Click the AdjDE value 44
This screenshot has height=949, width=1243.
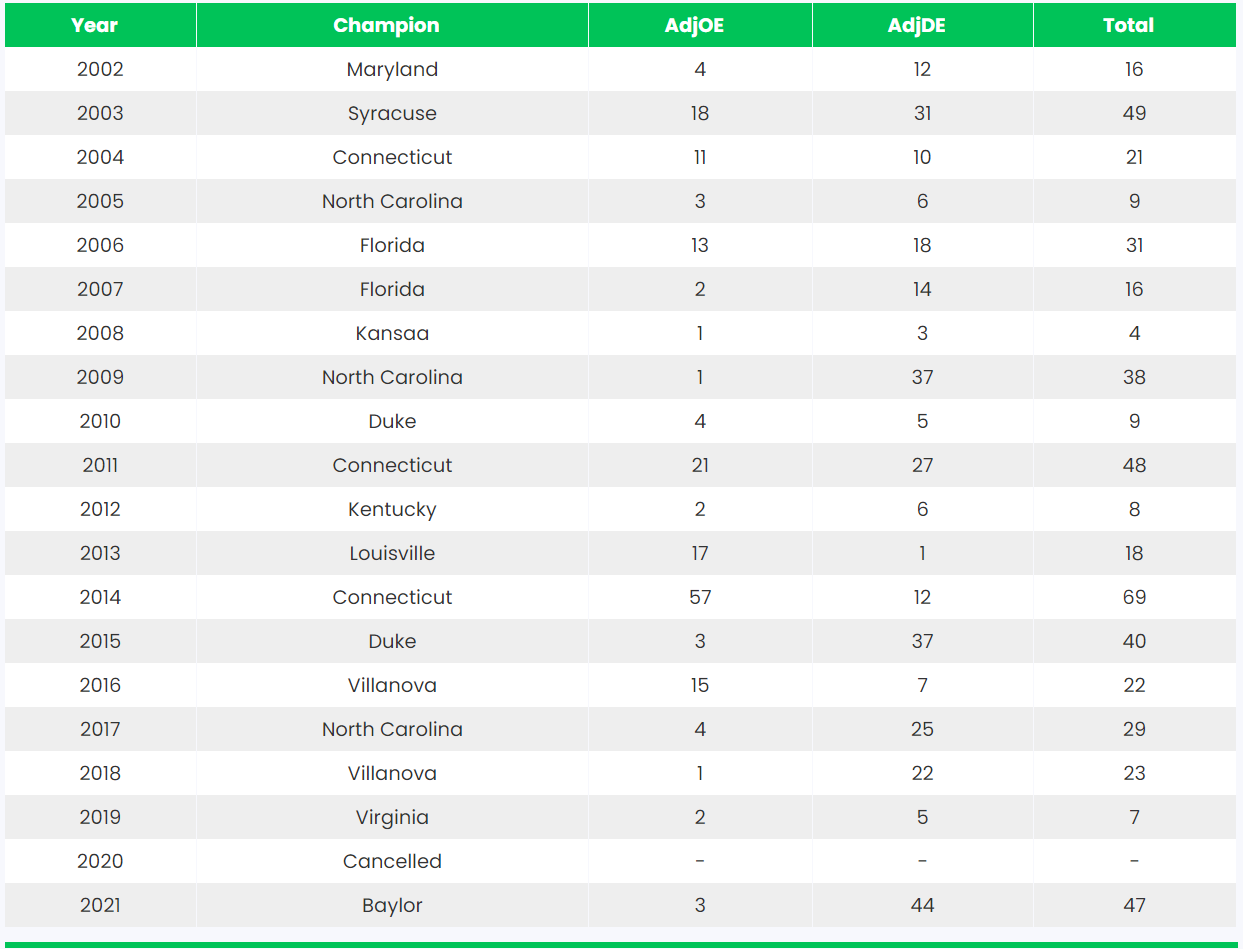click(922, 905)
